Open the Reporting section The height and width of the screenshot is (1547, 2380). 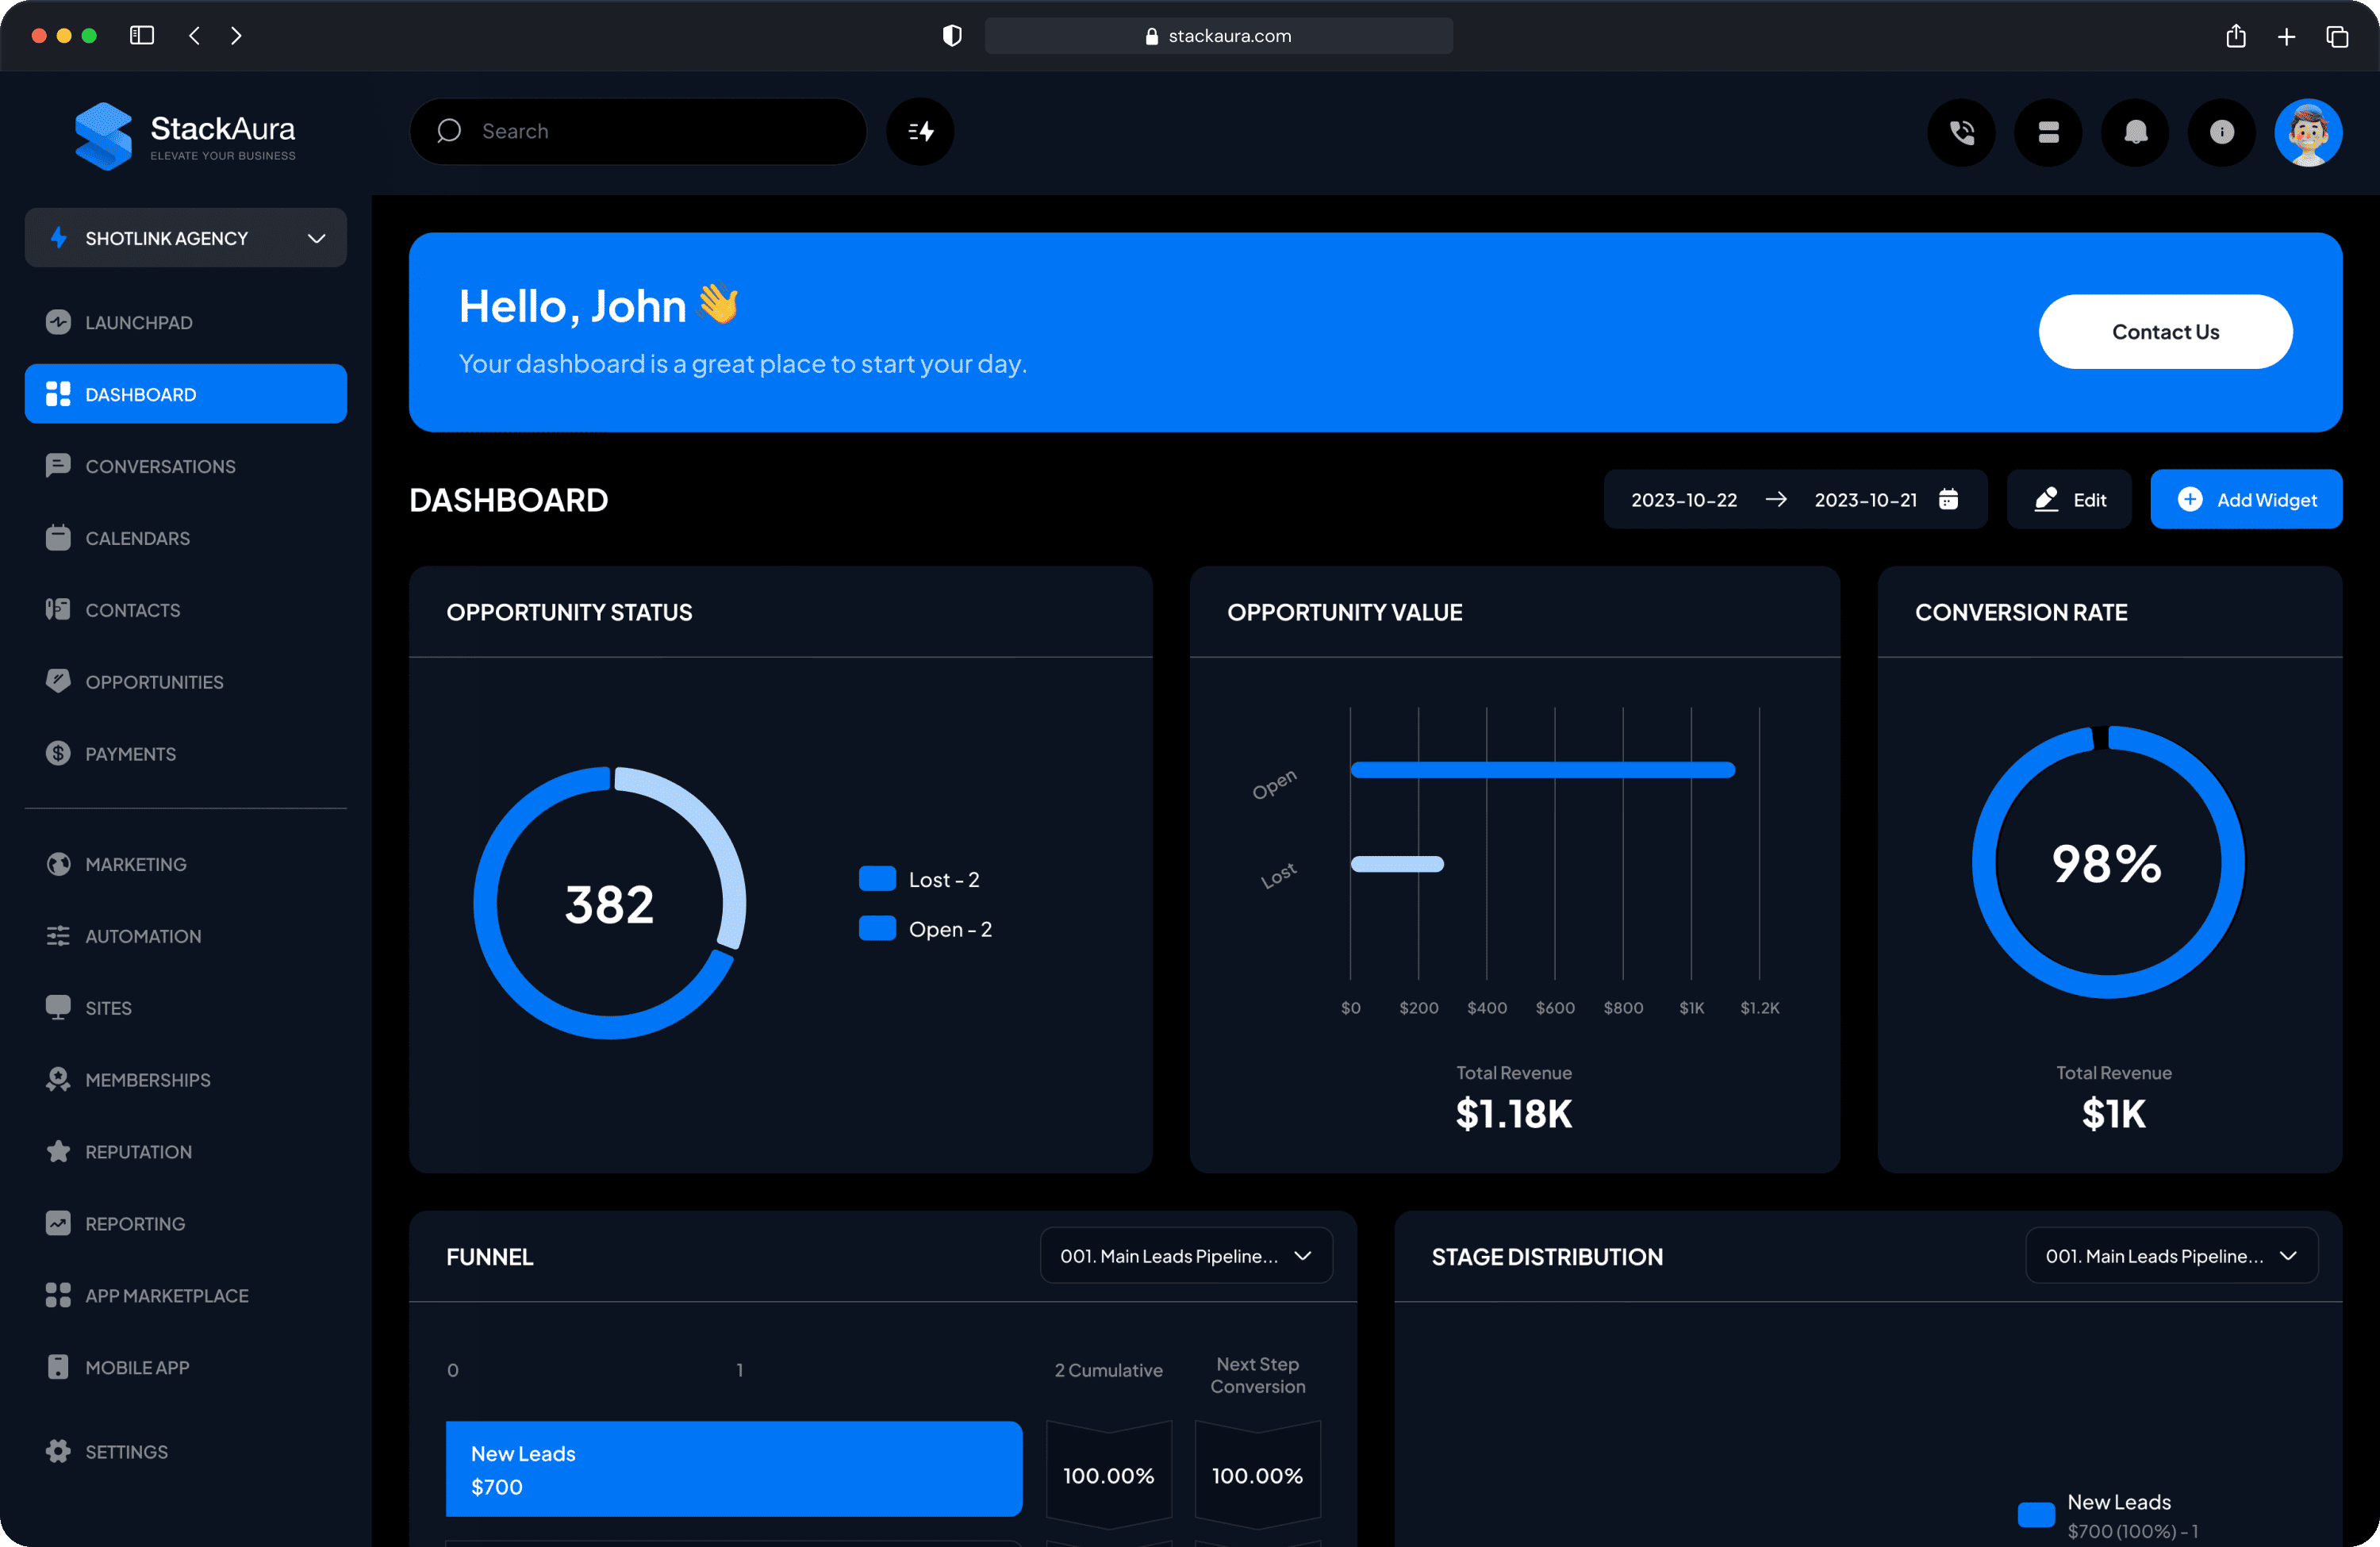click(x=134, y=1223)
